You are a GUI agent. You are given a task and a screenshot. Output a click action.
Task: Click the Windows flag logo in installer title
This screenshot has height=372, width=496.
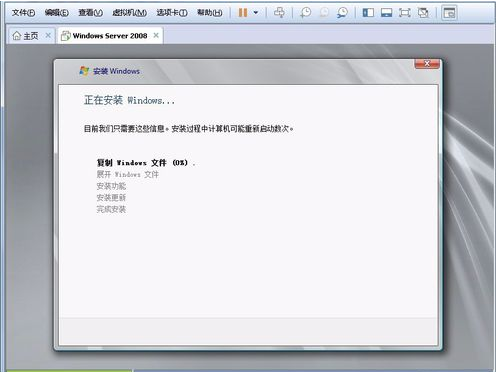pos(84,71)
